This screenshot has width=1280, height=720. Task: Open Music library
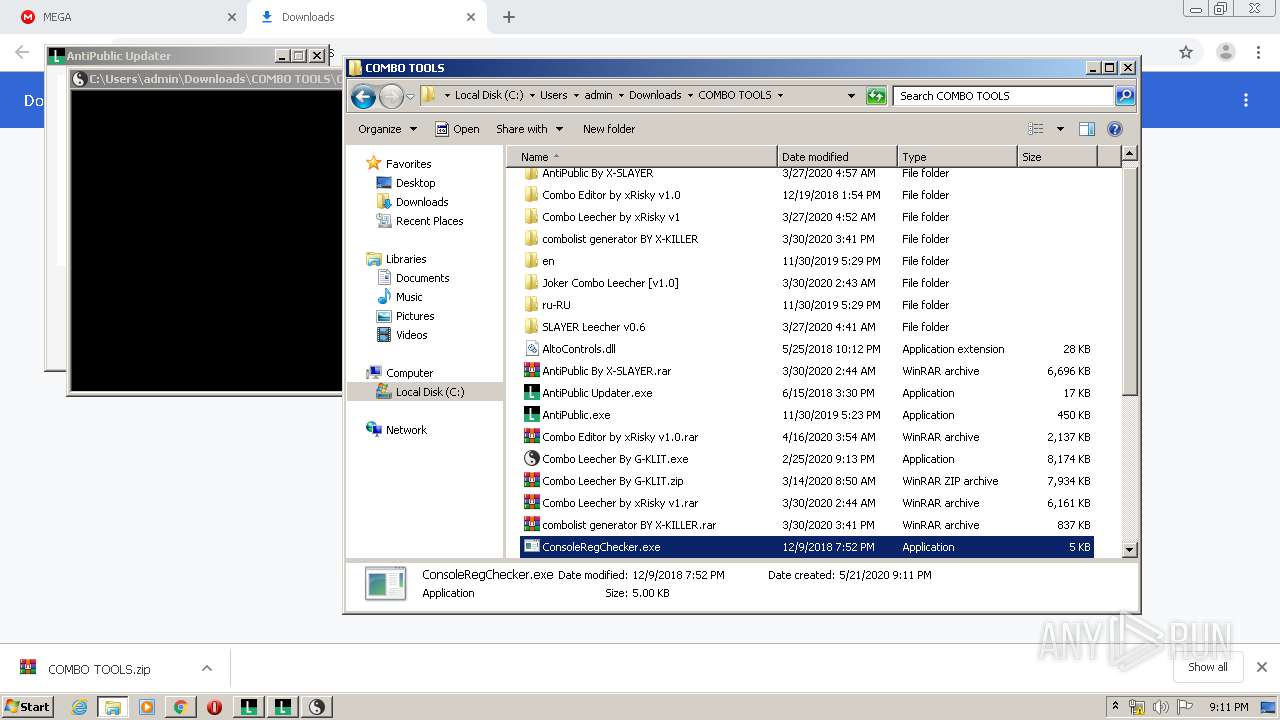[x=409, y=297]
